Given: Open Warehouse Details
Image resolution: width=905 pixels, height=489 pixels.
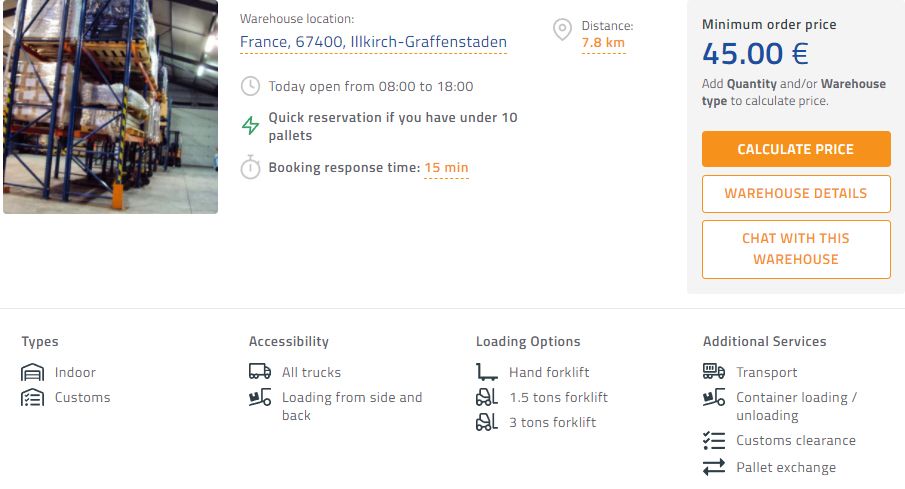Looking at the screenshot, I should pos(796,194).
